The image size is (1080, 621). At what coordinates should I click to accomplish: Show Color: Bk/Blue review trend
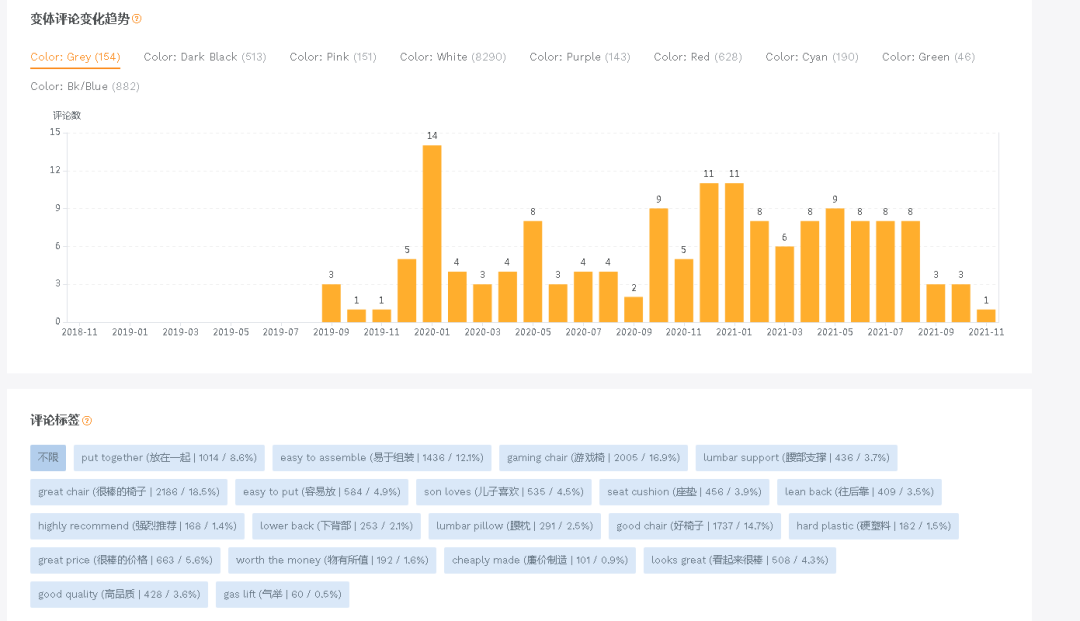(85, 86)
